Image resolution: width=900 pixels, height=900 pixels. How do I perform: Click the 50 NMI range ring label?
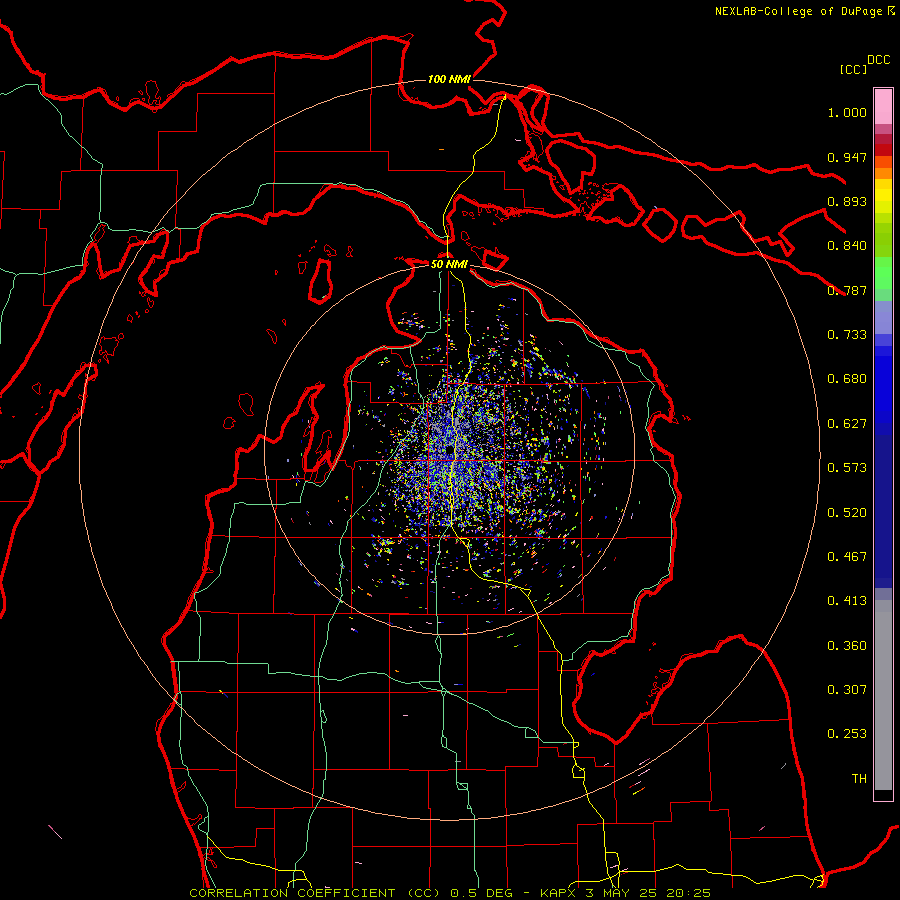pos(449,264)
